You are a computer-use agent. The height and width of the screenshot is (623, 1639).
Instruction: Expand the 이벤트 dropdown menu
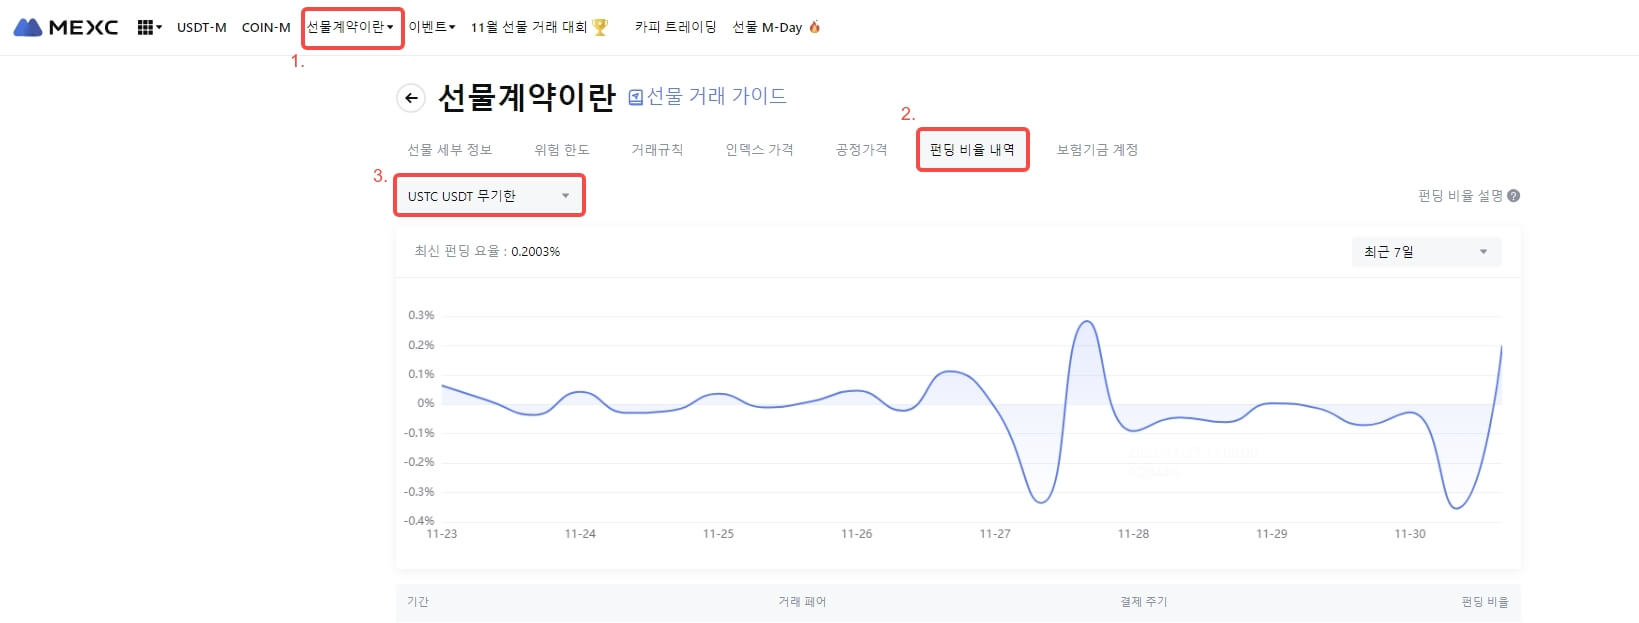(x=431, y=27)
